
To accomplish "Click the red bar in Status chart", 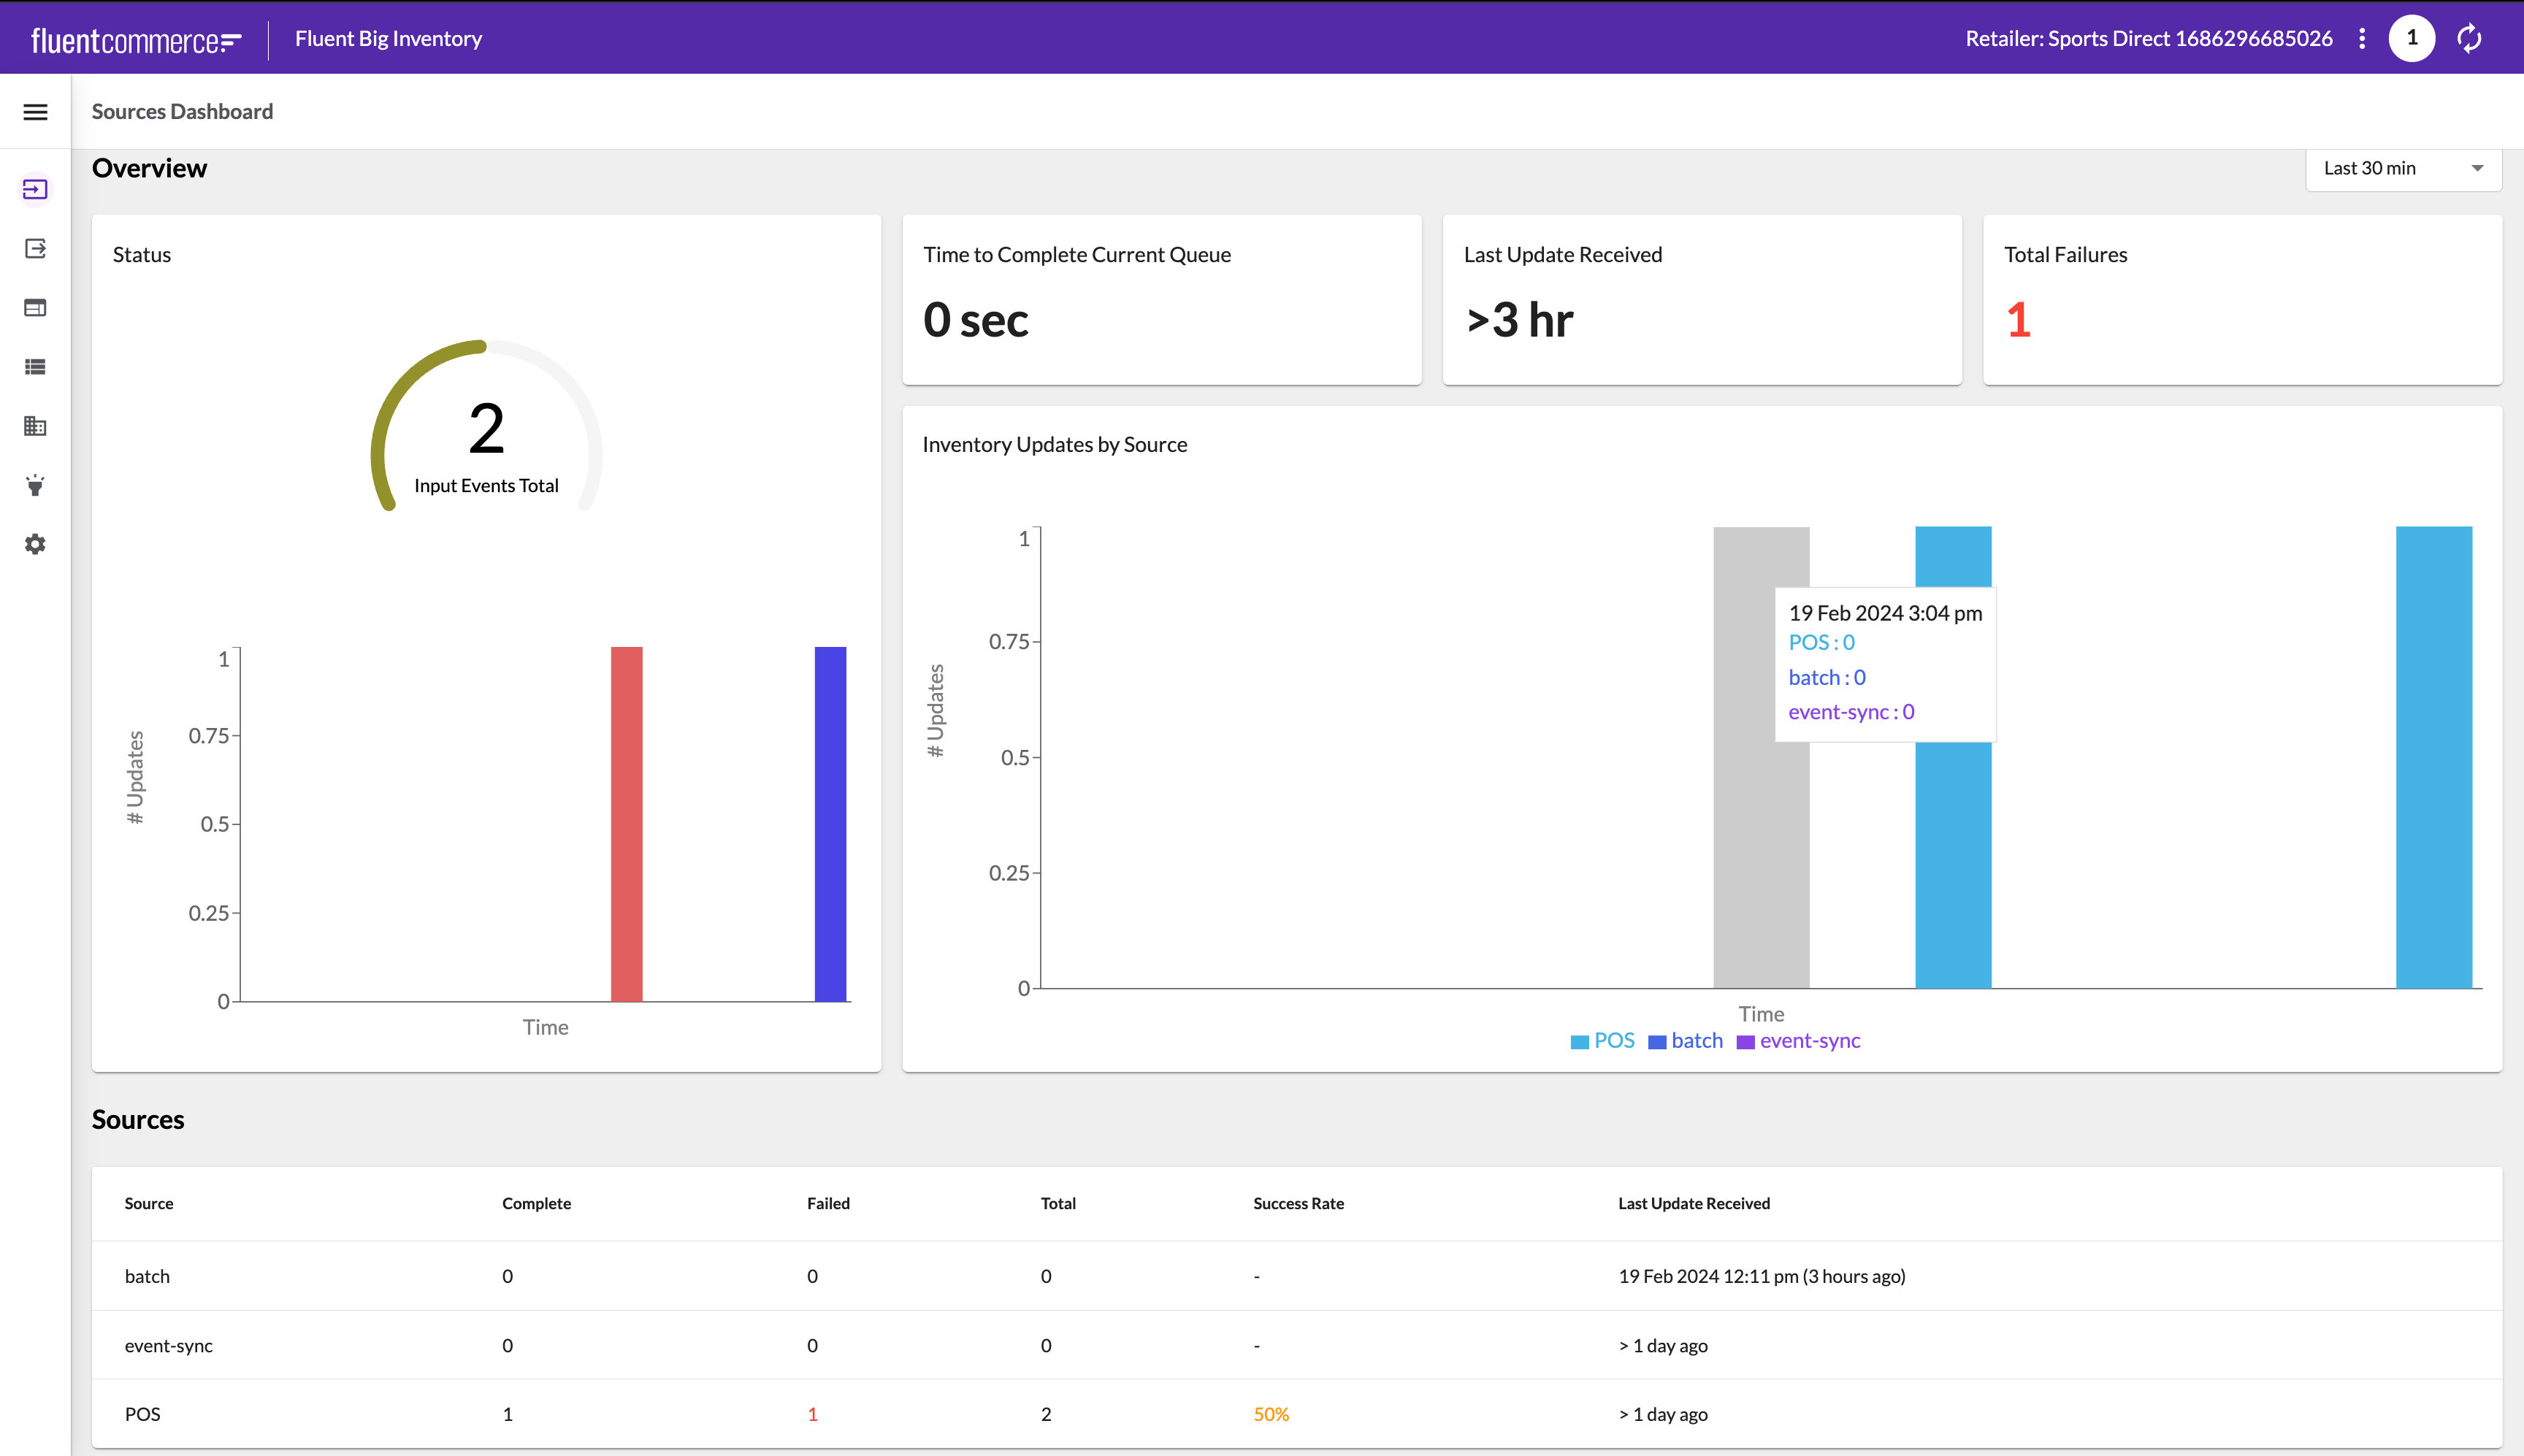I will (627, 823).
